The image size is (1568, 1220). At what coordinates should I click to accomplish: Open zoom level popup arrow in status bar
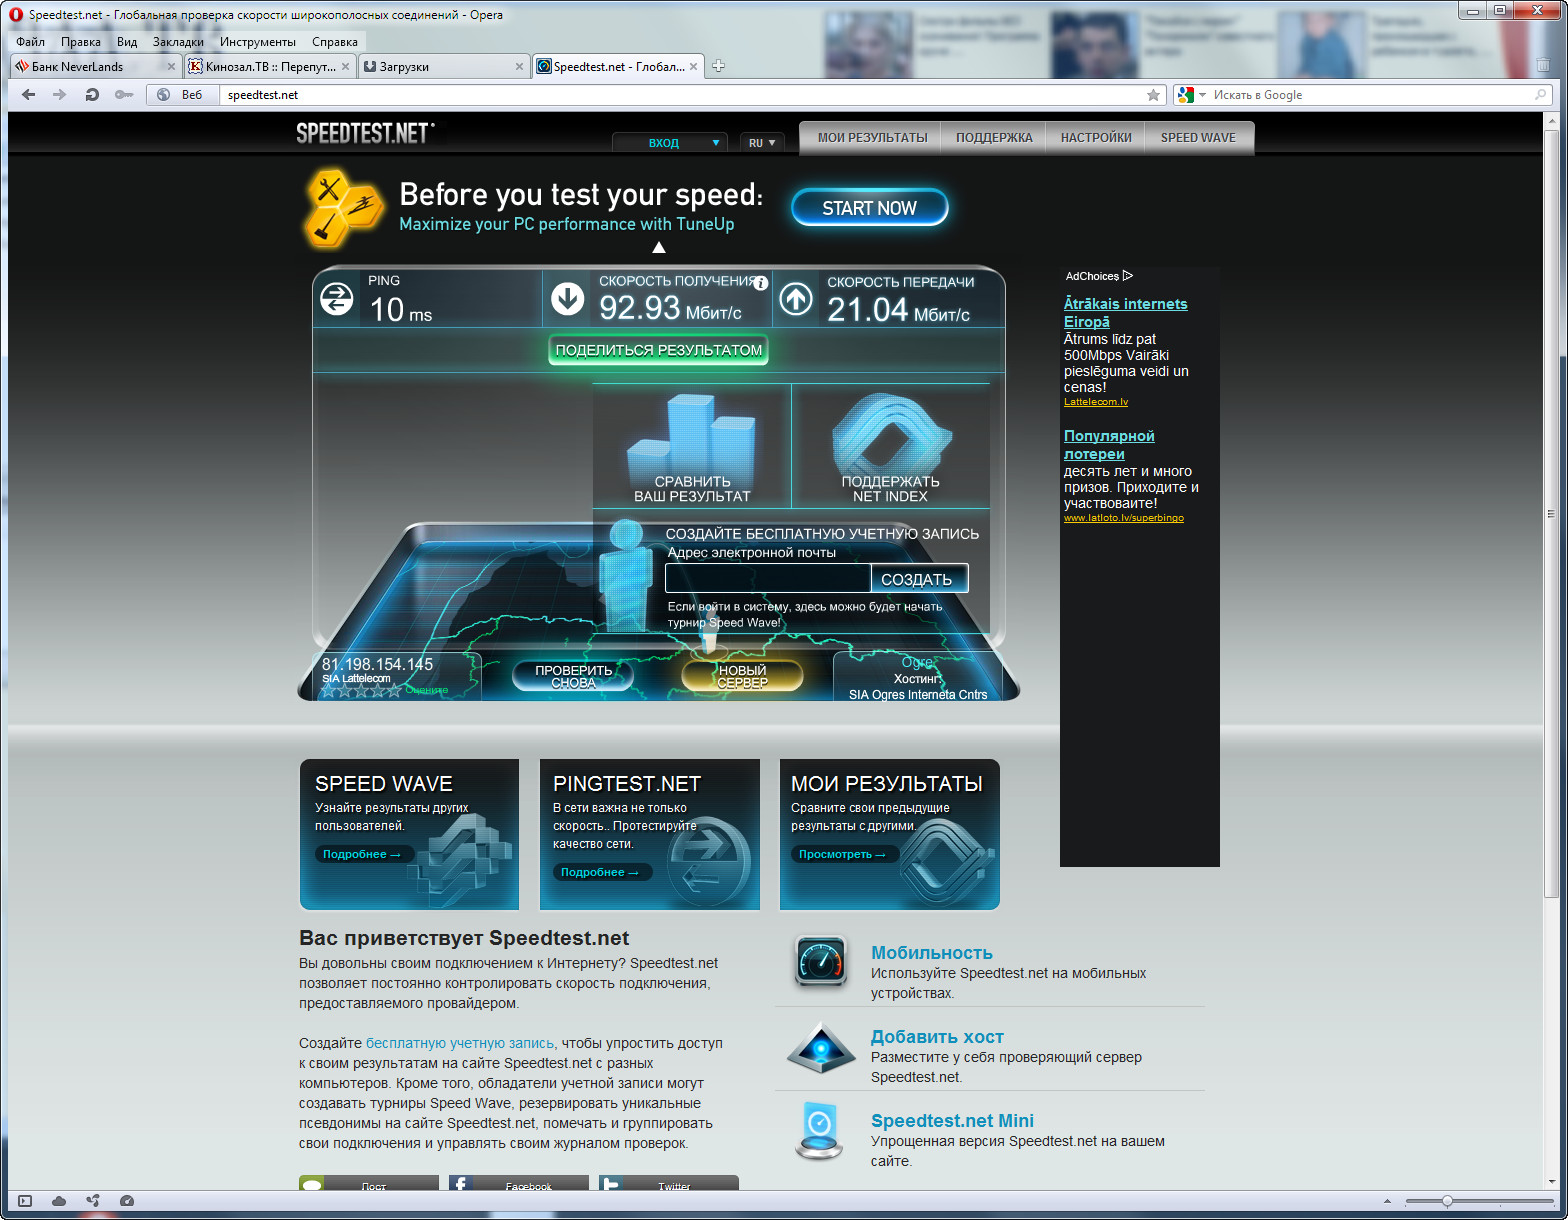pos(1387,1201)
